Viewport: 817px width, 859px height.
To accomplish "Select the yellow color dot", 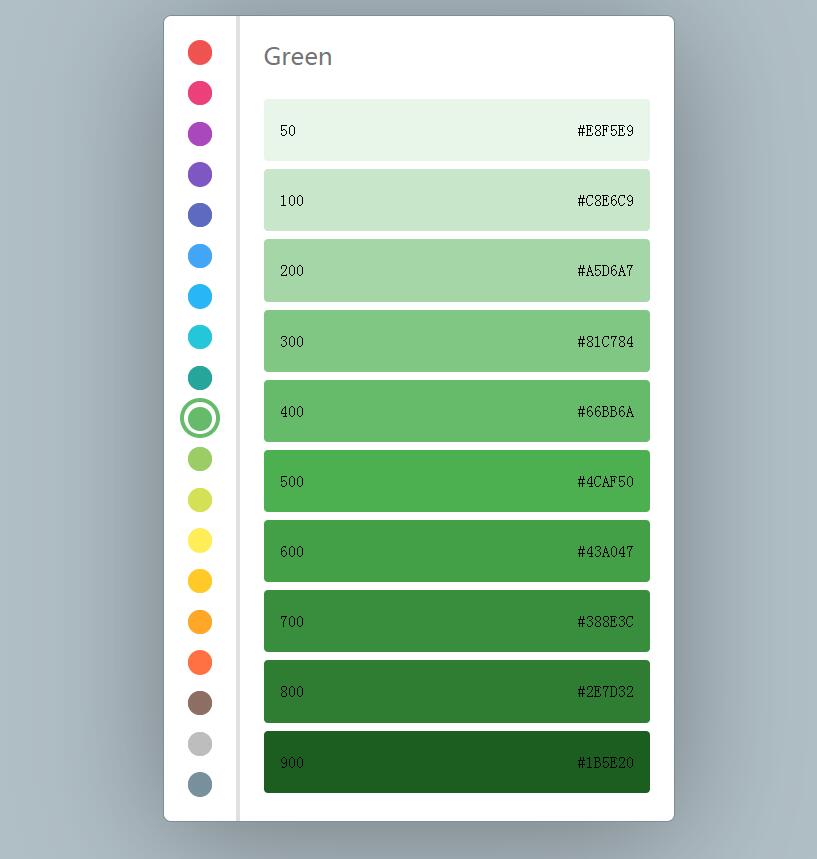I will pyautogui.click(x=200, y=540).
